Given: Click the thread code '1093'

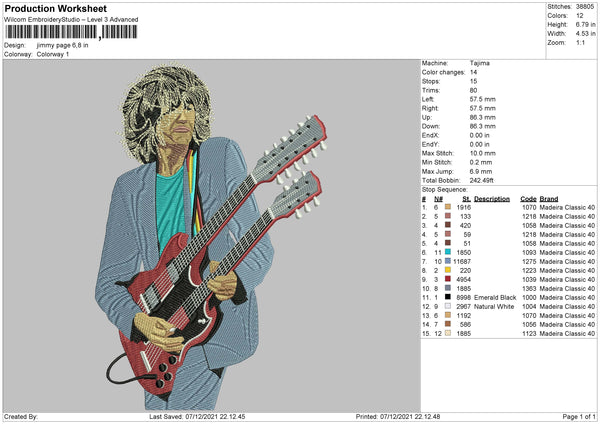Looking at the screenshot, I should coord(529,253).
